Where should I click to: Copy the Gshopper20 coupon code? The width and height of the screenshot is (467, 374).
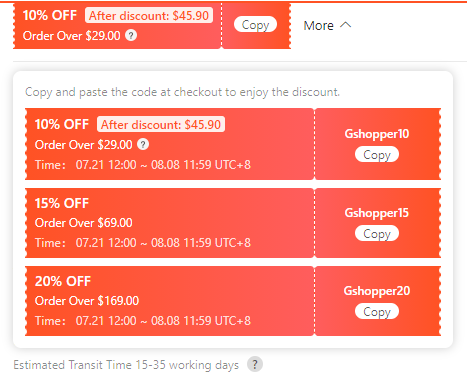(377, 311)
